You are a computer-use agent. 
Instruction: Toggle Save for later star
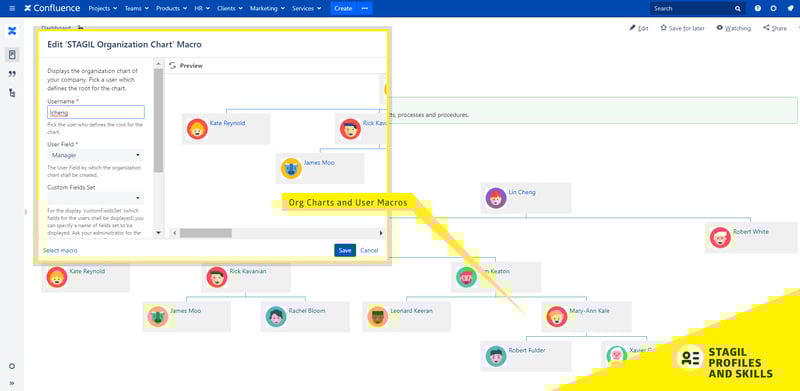click(x=682, y=28)
